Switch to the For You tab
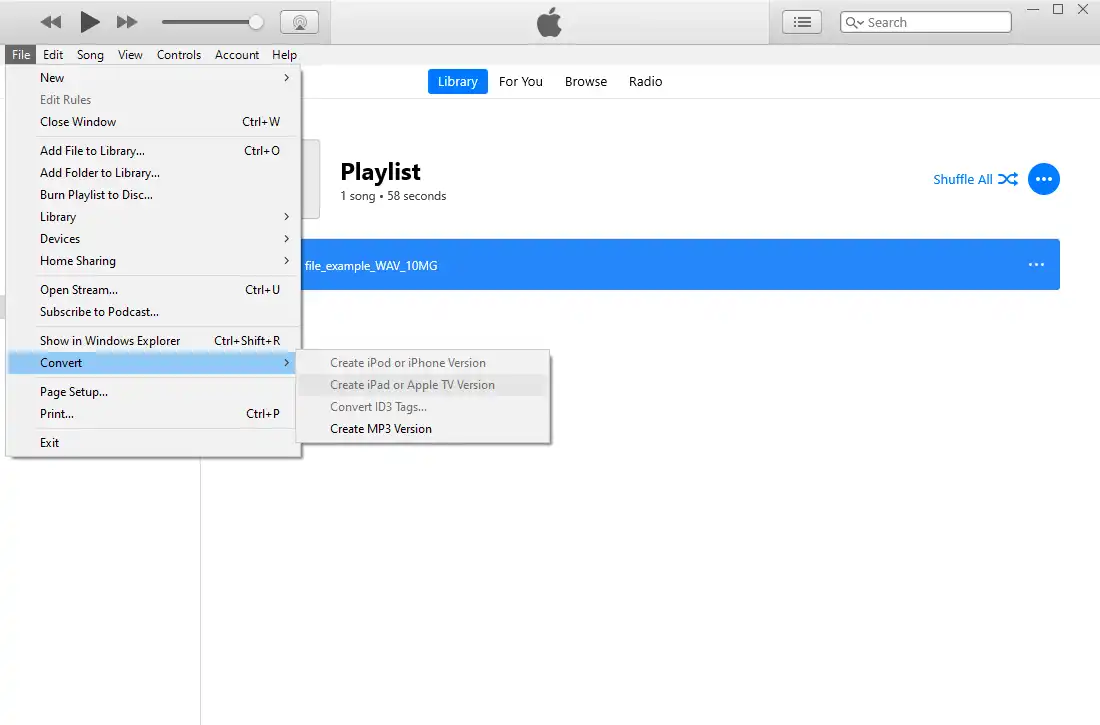 point(520,82)
